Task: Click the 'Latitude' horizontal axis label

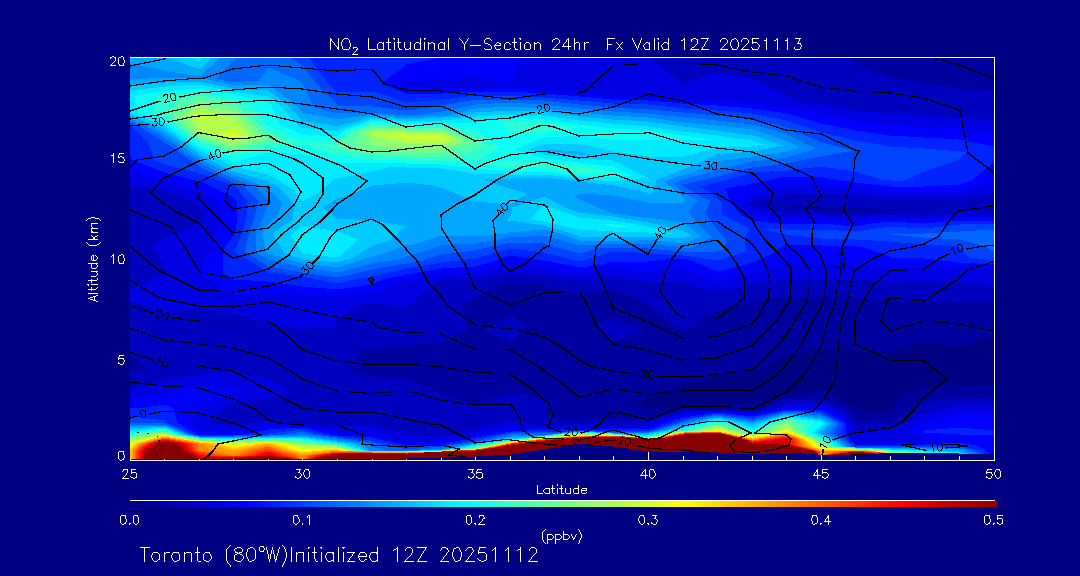Action: coord(562,490)
